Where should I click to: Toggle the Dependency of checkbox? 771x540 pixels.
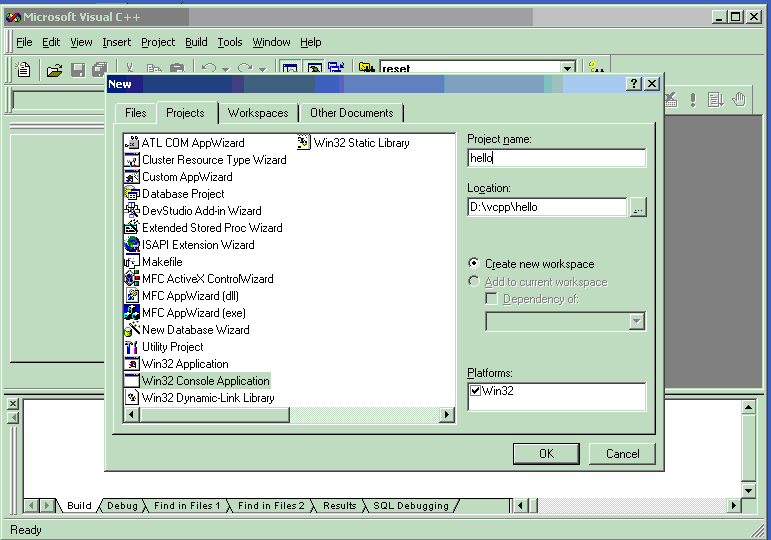coord(491,299)
